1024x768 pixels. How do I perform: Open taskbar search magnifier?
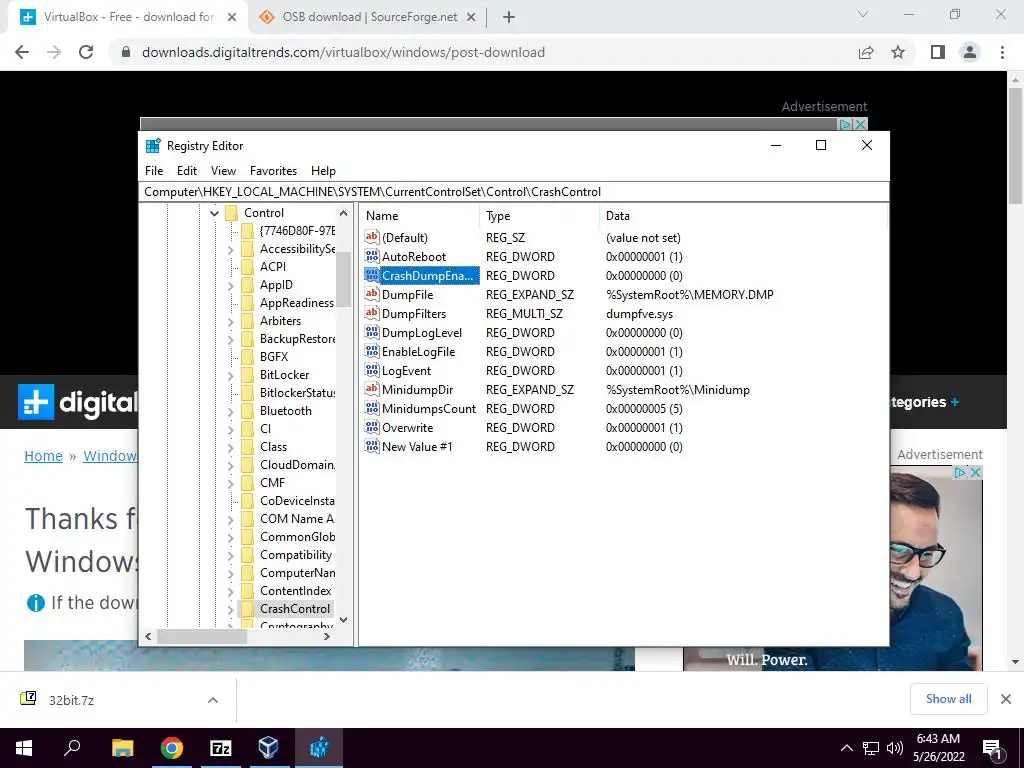(x=72, y=748)
